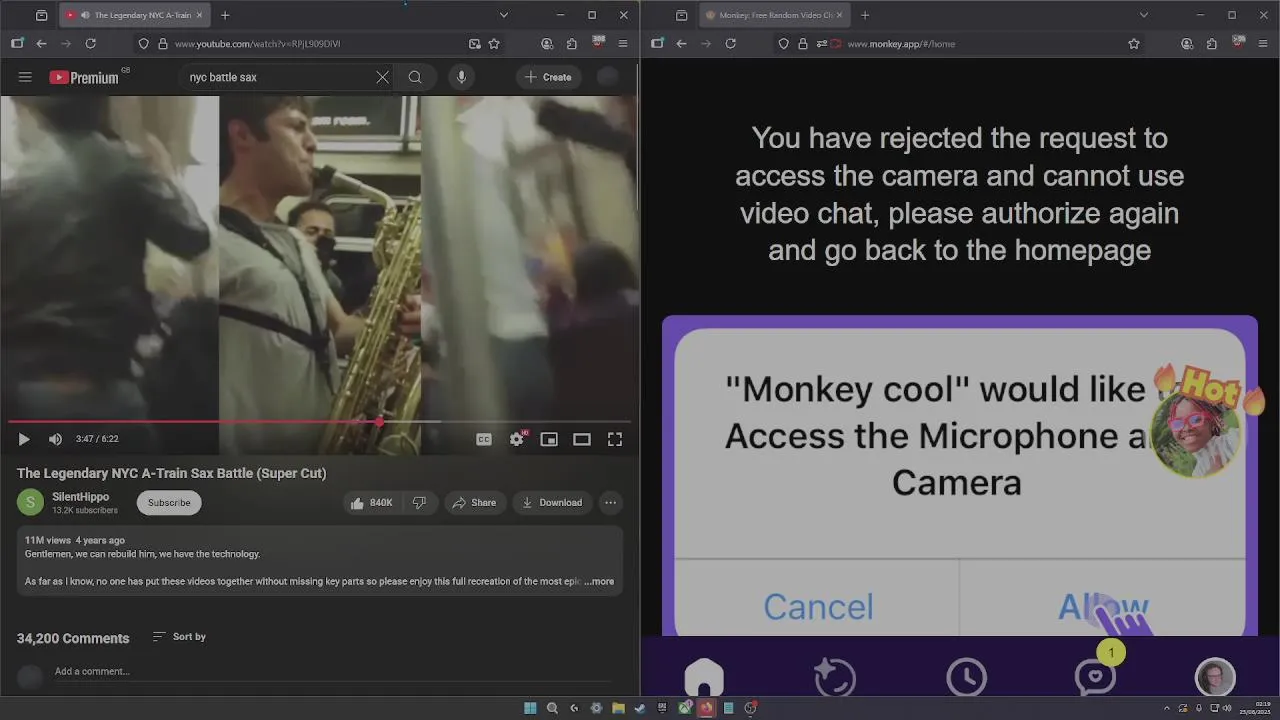
Task: Click Cancel in Monkey cool dialog
Action: pos(818,607)
